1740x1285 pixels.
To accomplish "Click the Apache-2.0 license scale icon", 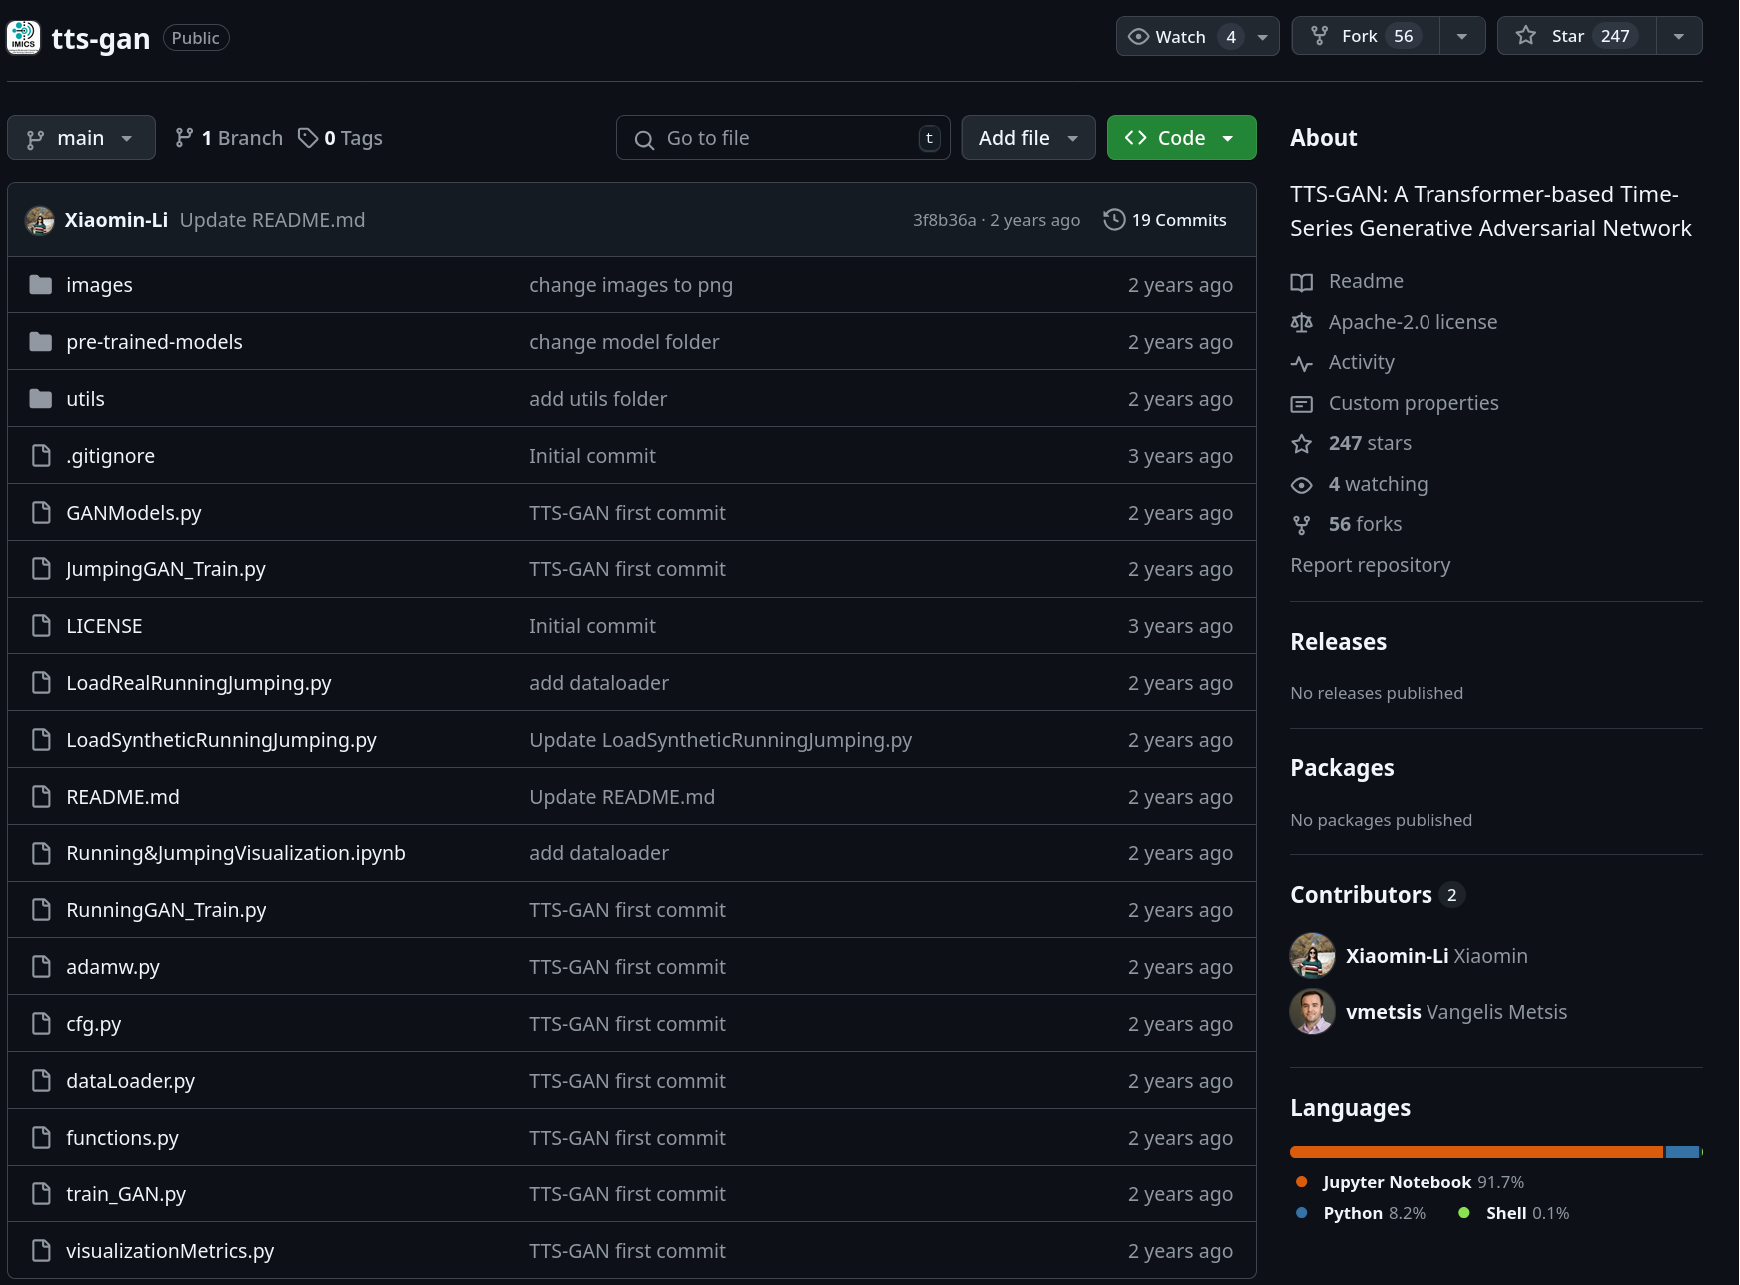I will tap(1301, 322).
